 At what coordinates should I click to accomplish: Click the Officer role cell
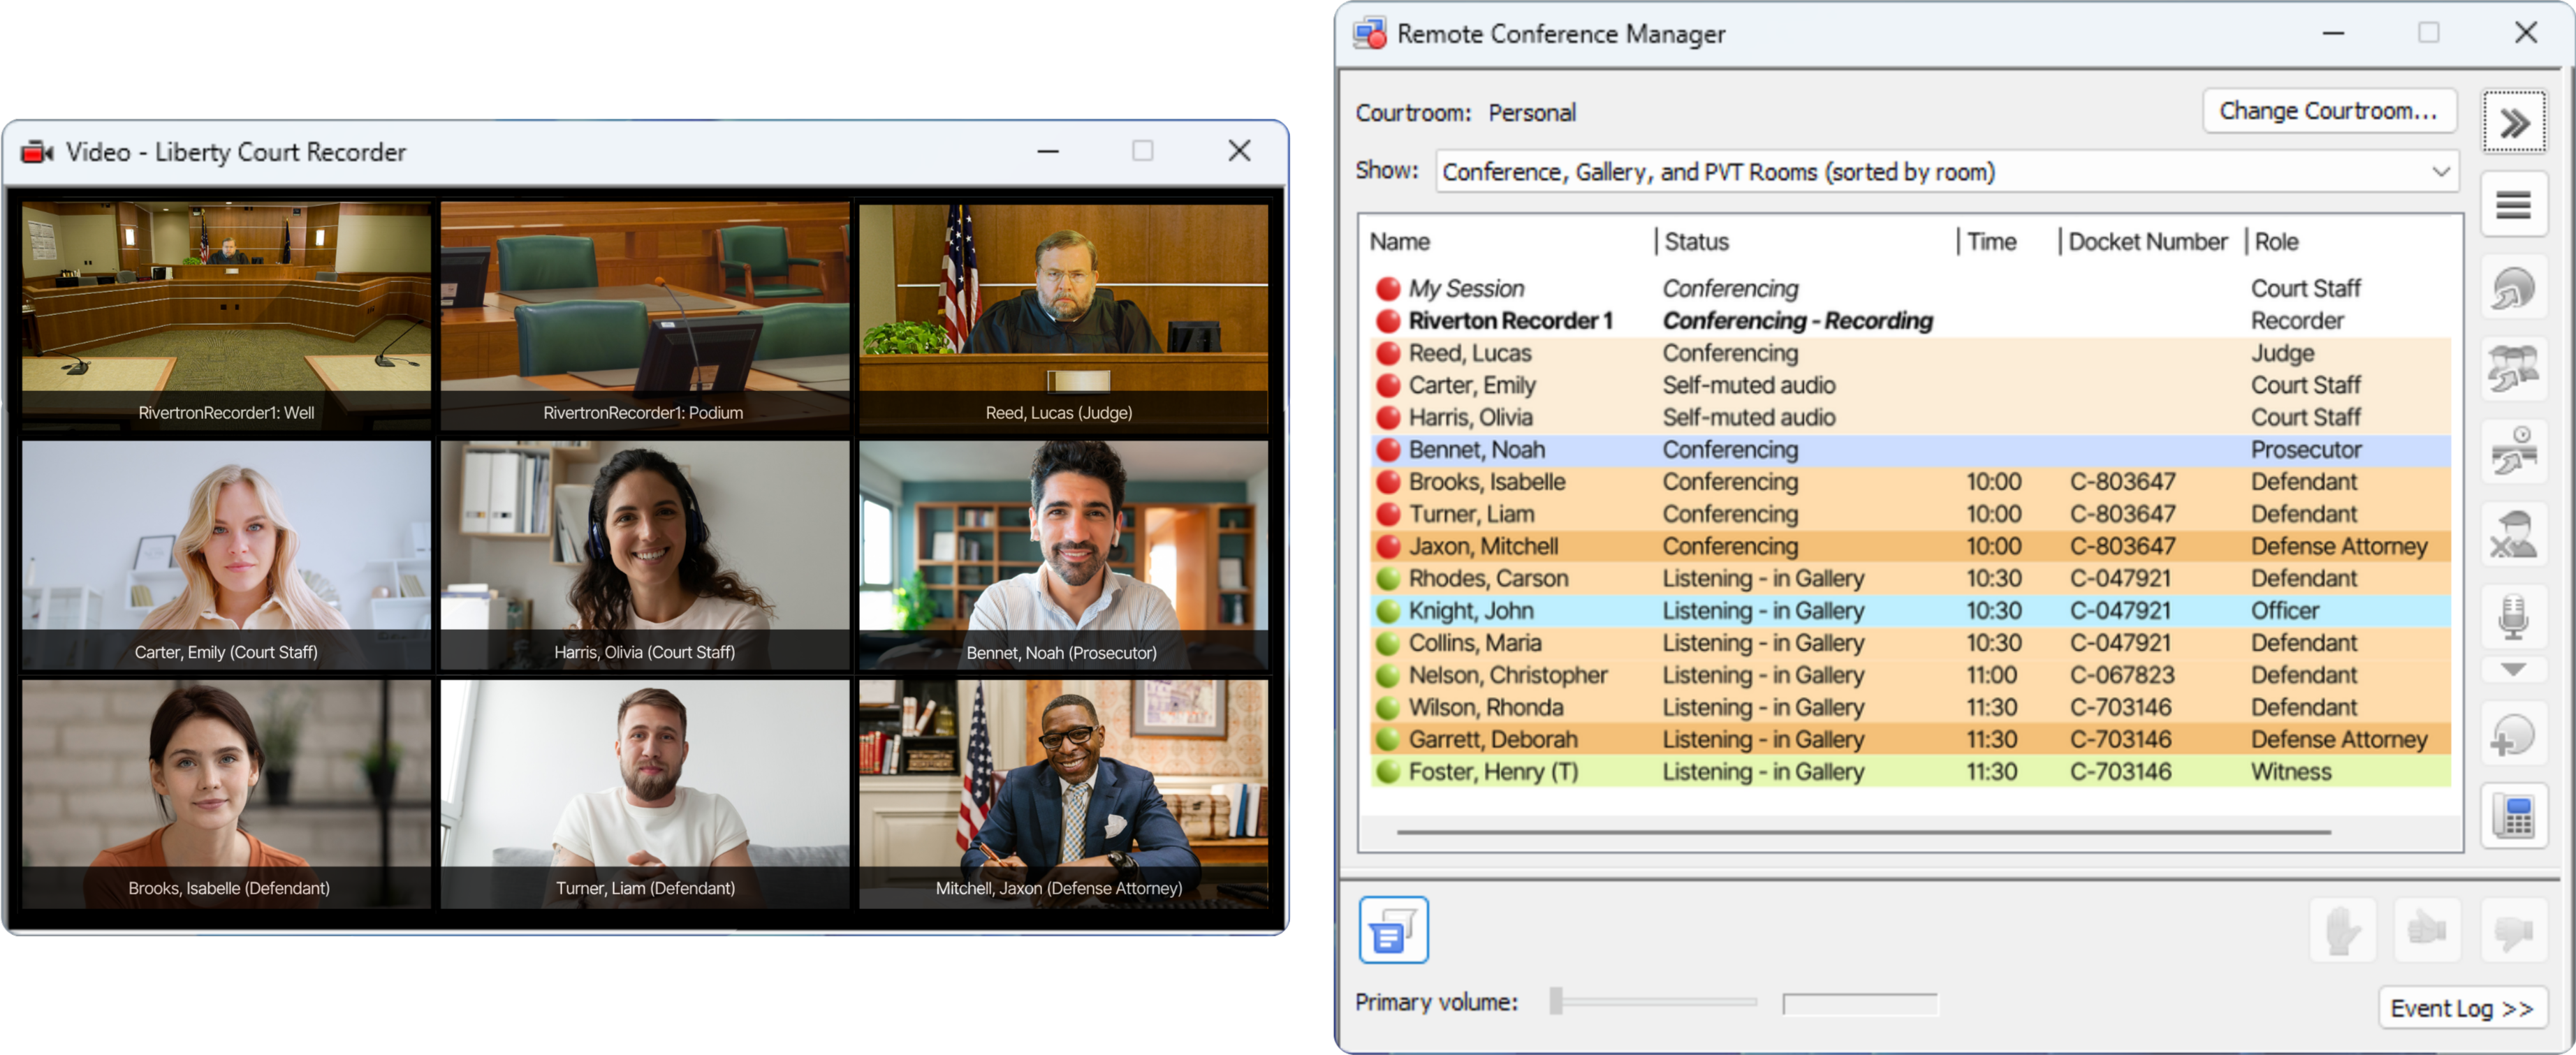pos(2285,611)
